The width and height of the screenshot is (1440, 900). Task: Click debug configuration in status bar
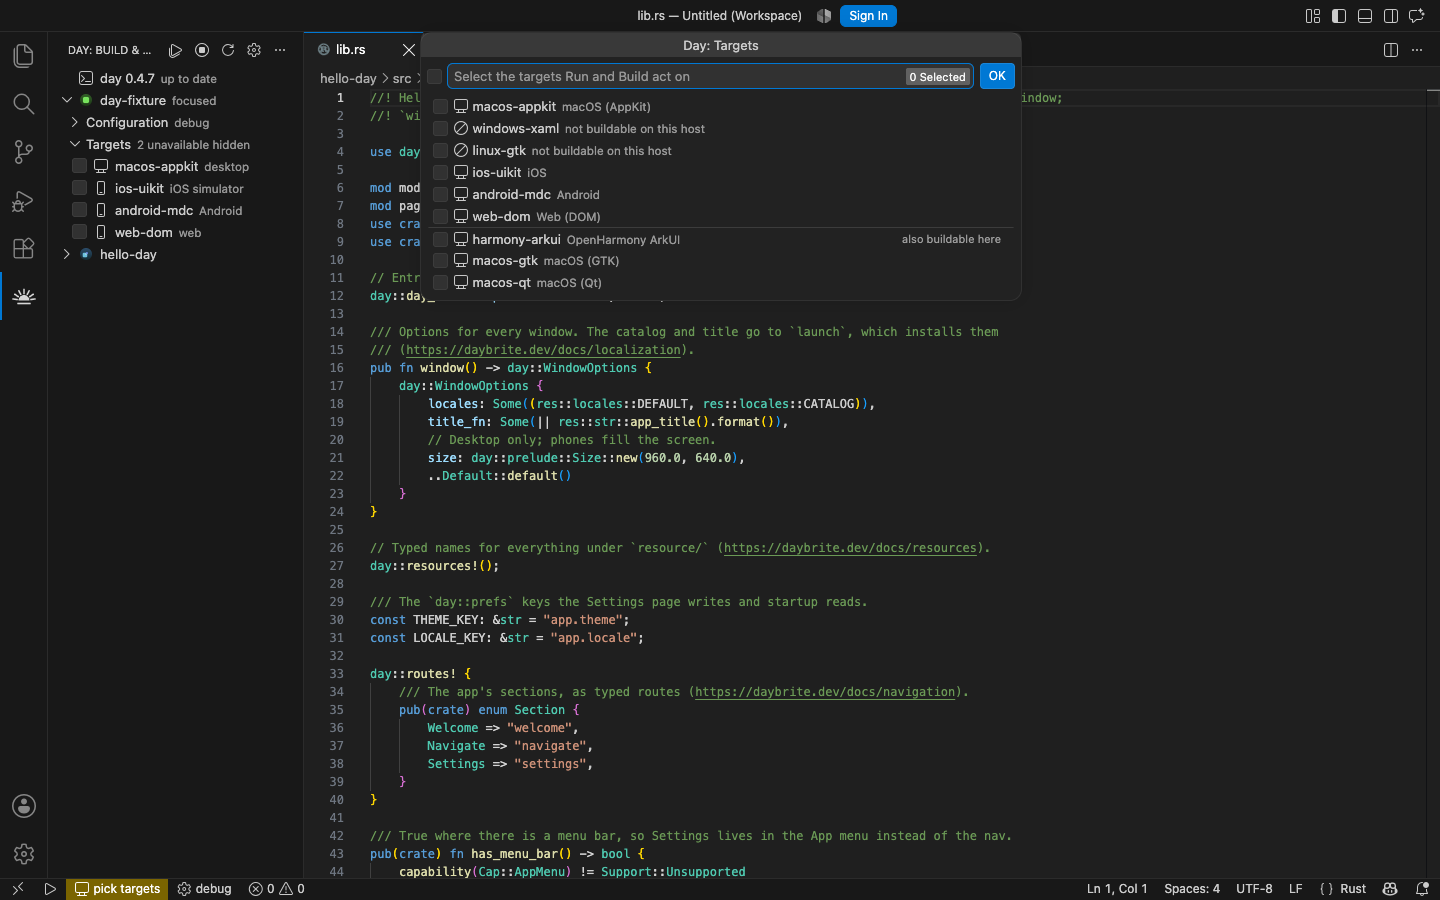pyautogui.click(x=204, y=889)
